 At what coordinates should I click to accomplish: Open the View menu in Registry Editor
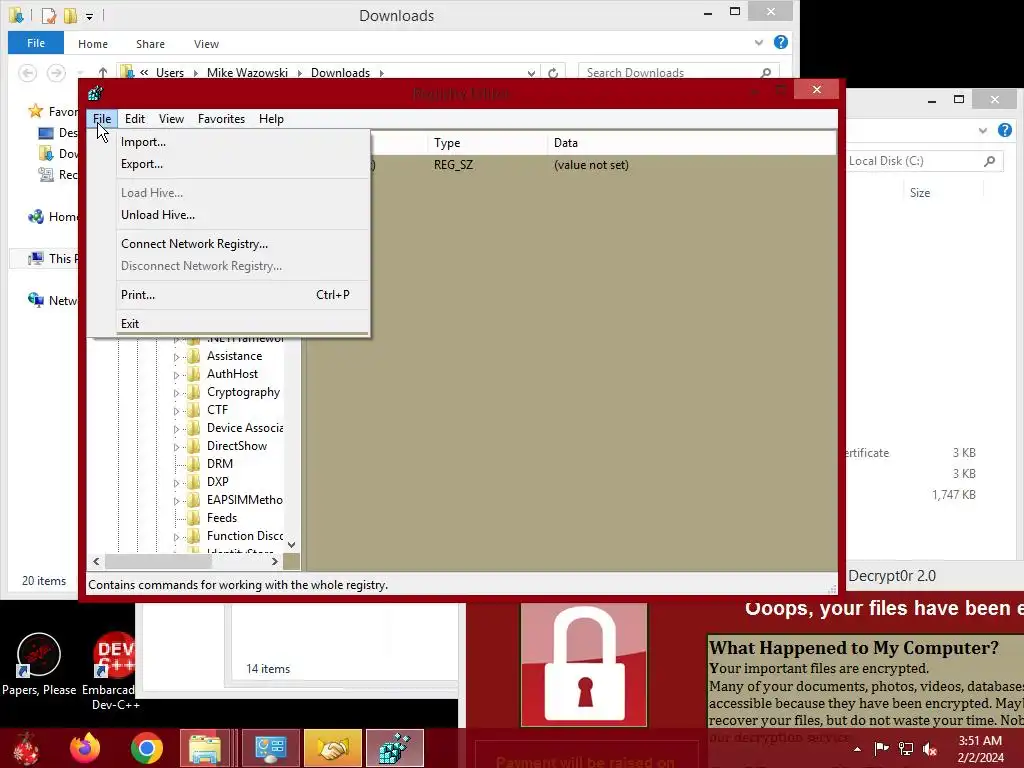tap(171, 119)
